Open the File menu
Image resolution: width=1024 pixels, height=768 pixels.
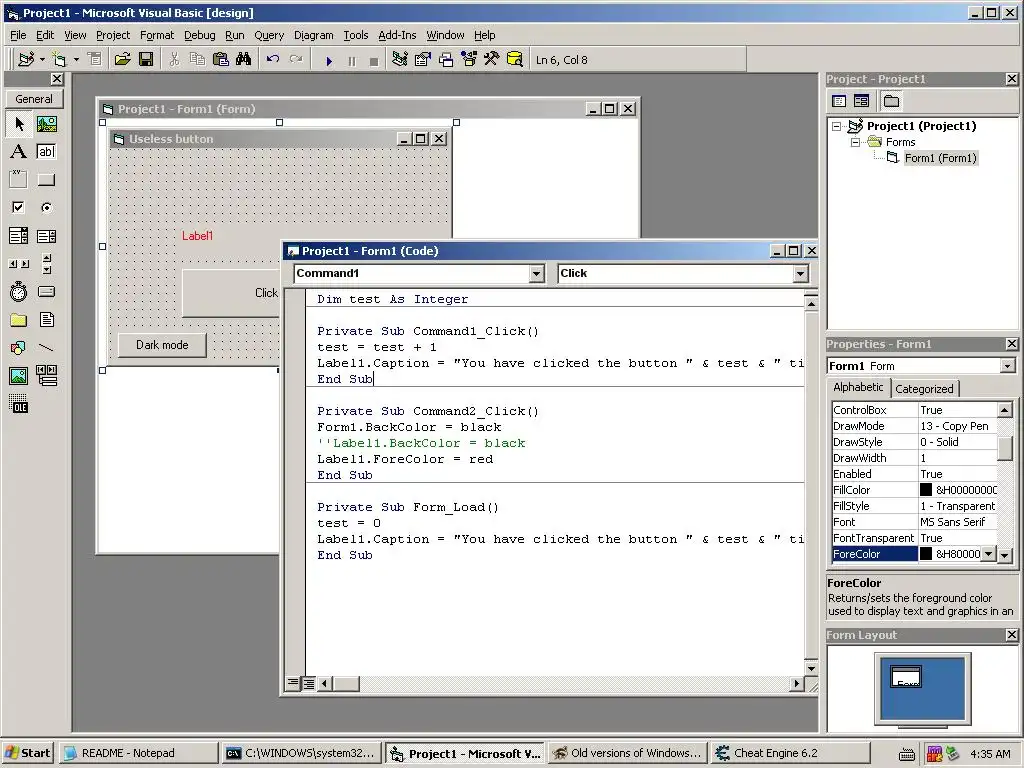[x=18, y=35]
